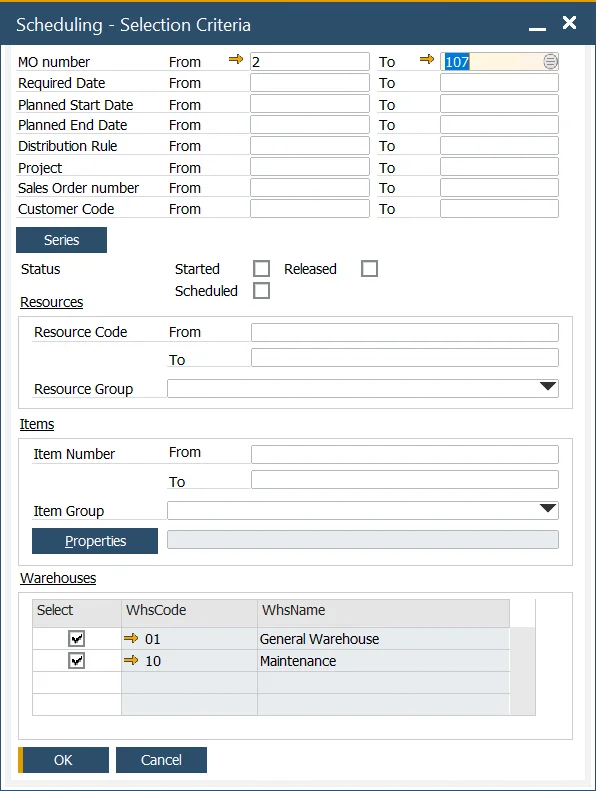
Task: Click the link arrow beside MO number To
Action: click(427, 60)
